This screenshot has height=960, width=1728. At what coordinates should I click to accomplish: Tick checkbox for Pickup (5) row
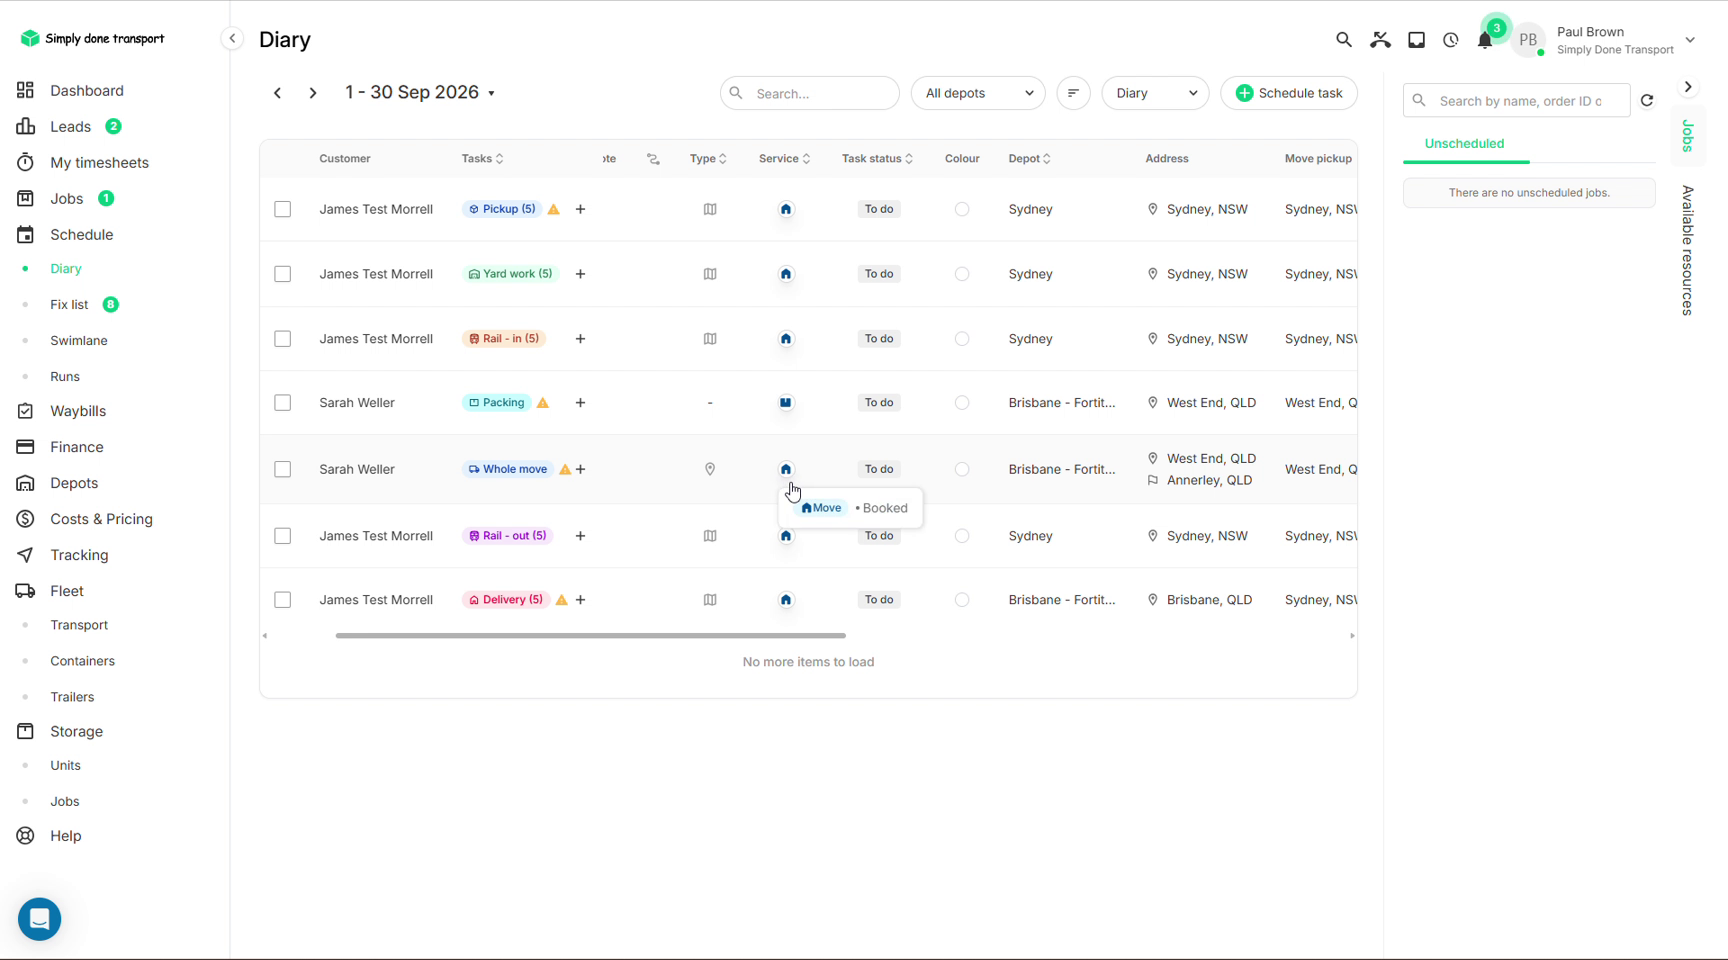[283, 209]
